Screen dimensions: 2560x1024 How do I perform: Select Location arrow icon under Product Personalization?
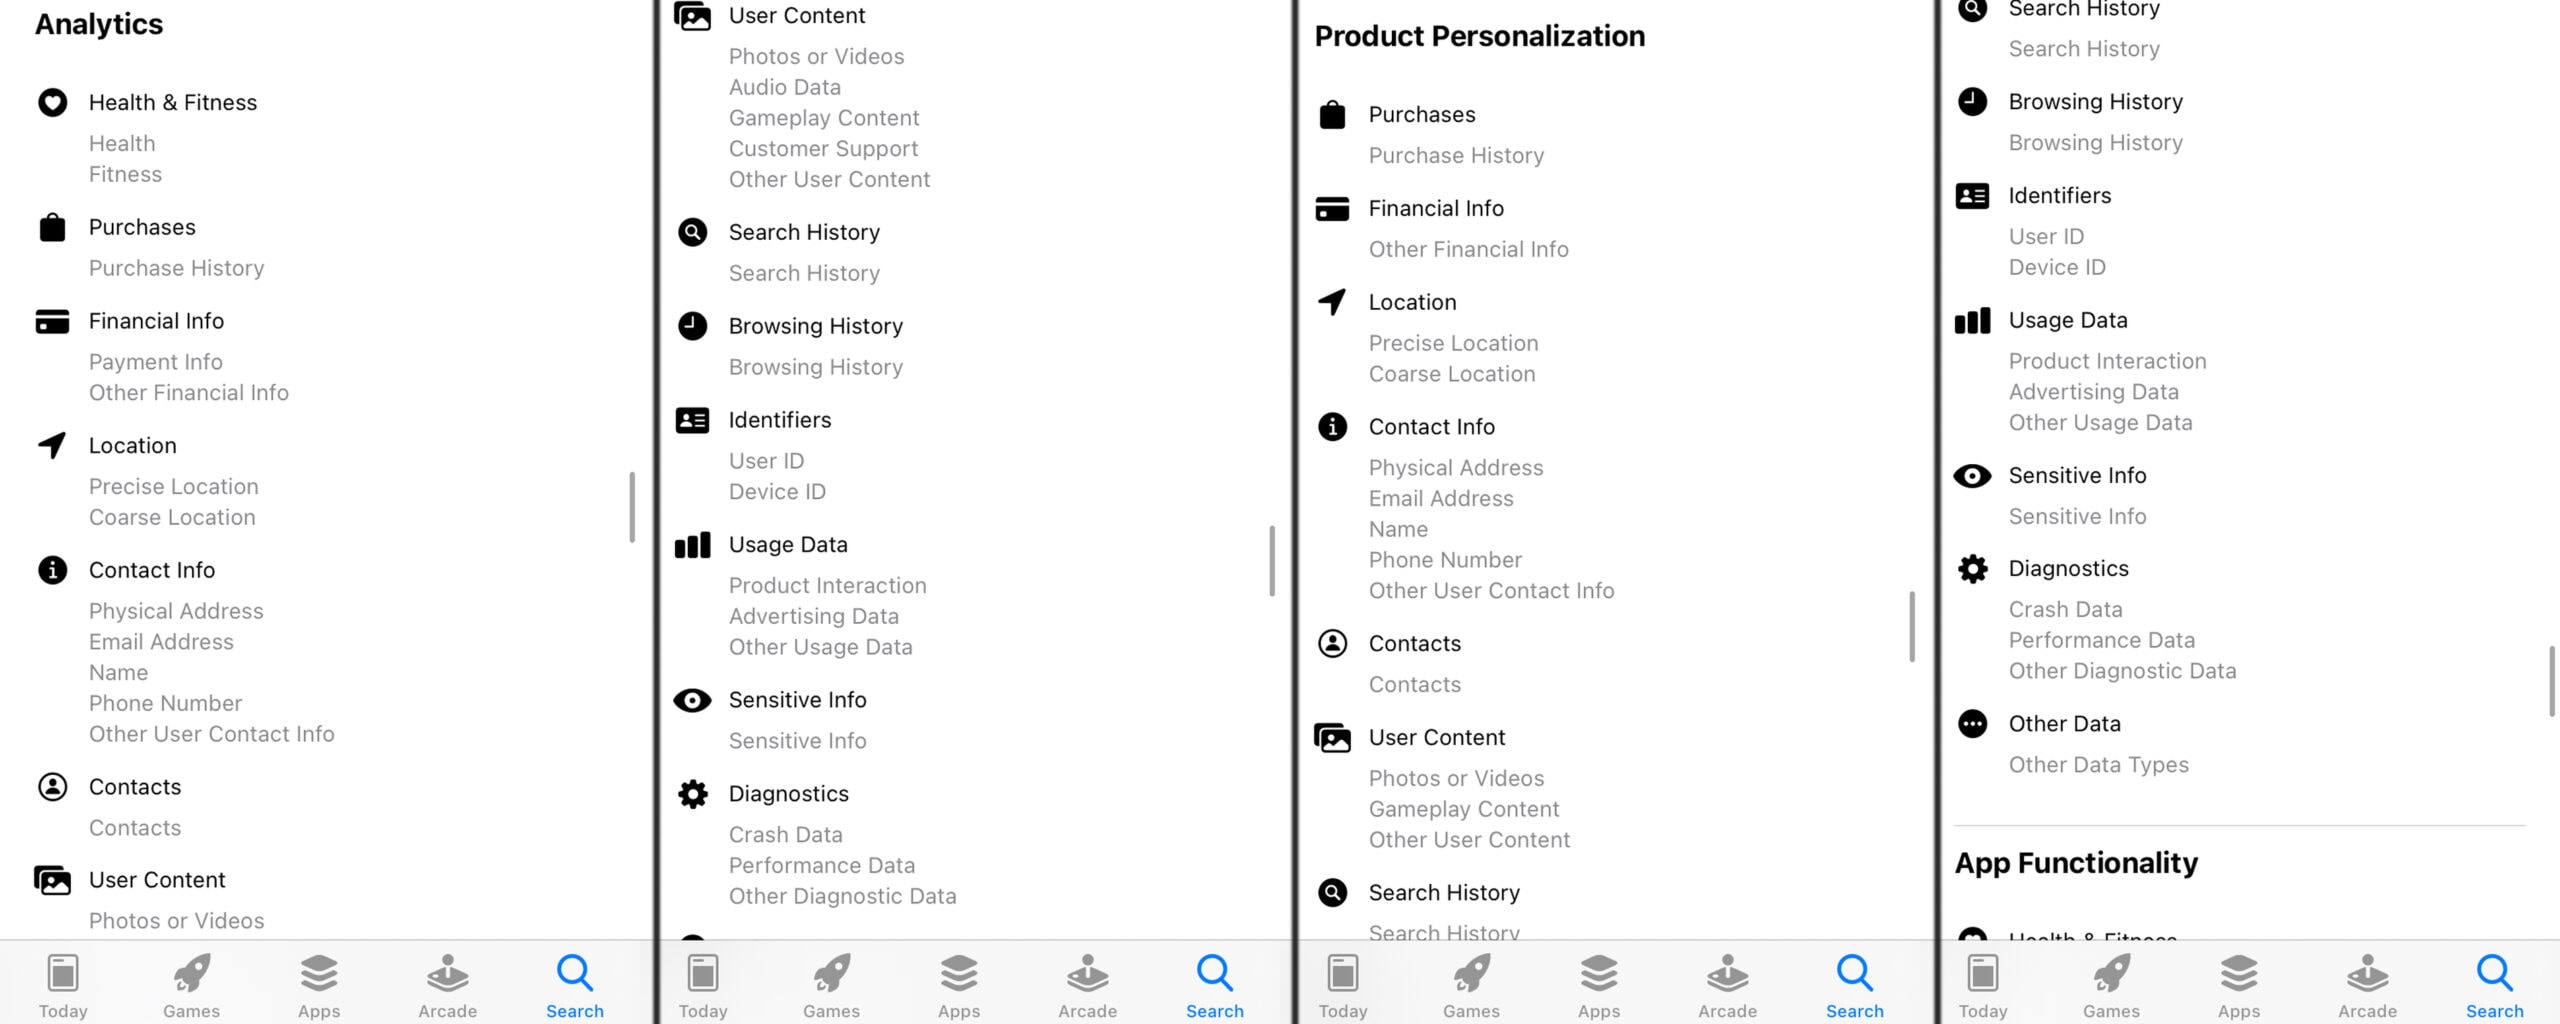point(1332,302)
